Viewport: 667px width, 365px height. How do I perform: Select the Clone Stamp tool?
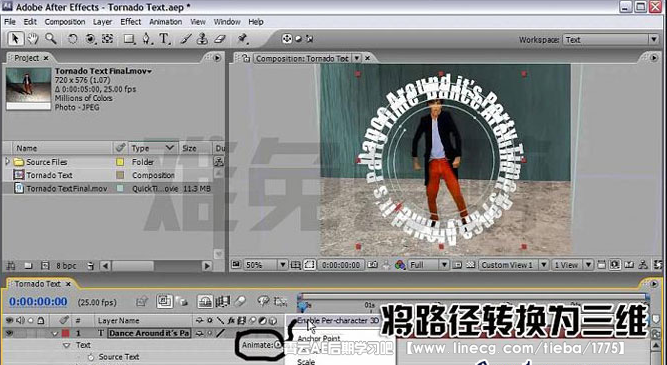(202, 39)
